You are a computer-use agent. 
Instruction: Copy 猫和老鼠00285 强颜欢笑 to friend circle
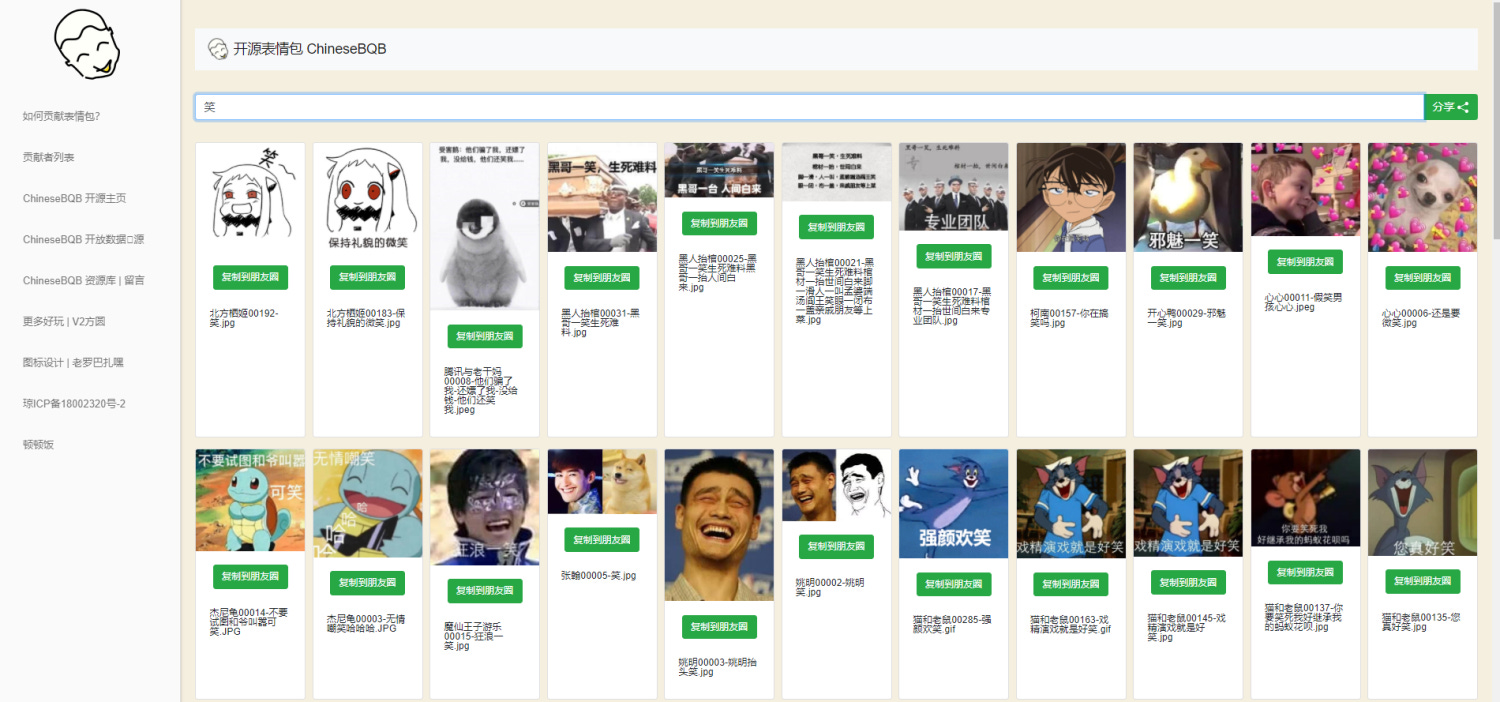point(953,584)
